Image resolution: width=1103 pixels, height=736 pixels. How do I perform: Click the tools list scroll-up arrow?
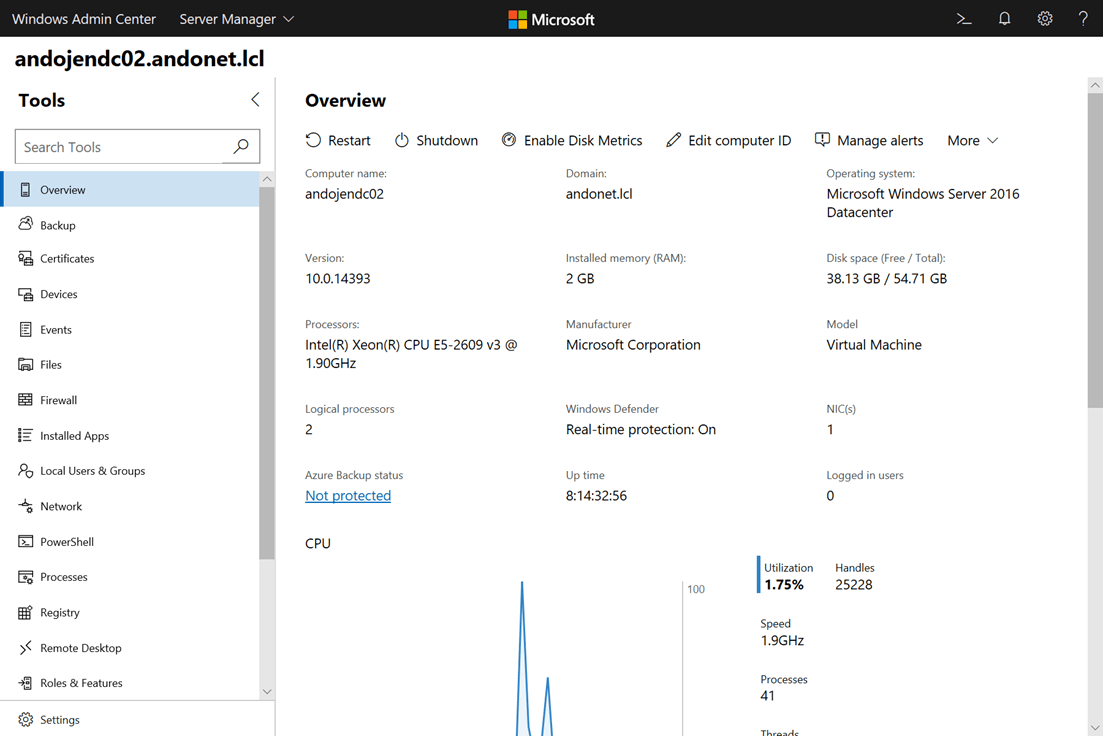[x=267, y=179]
